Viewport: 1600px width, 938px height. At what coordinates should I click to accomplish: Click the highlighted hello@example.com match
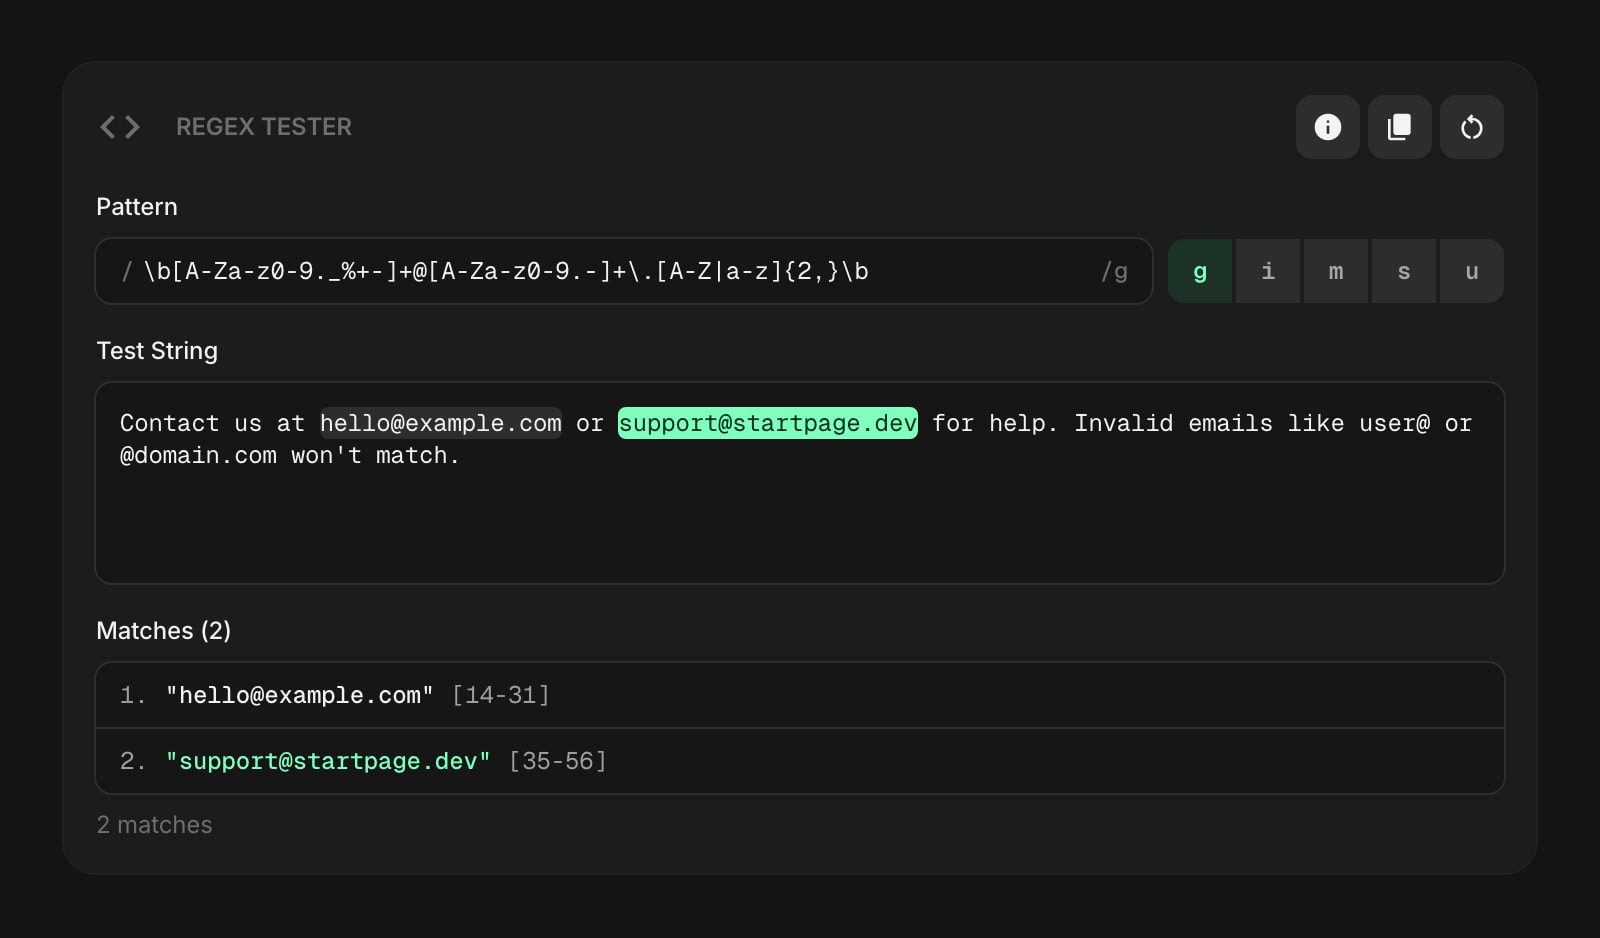[x=440, y=423]
